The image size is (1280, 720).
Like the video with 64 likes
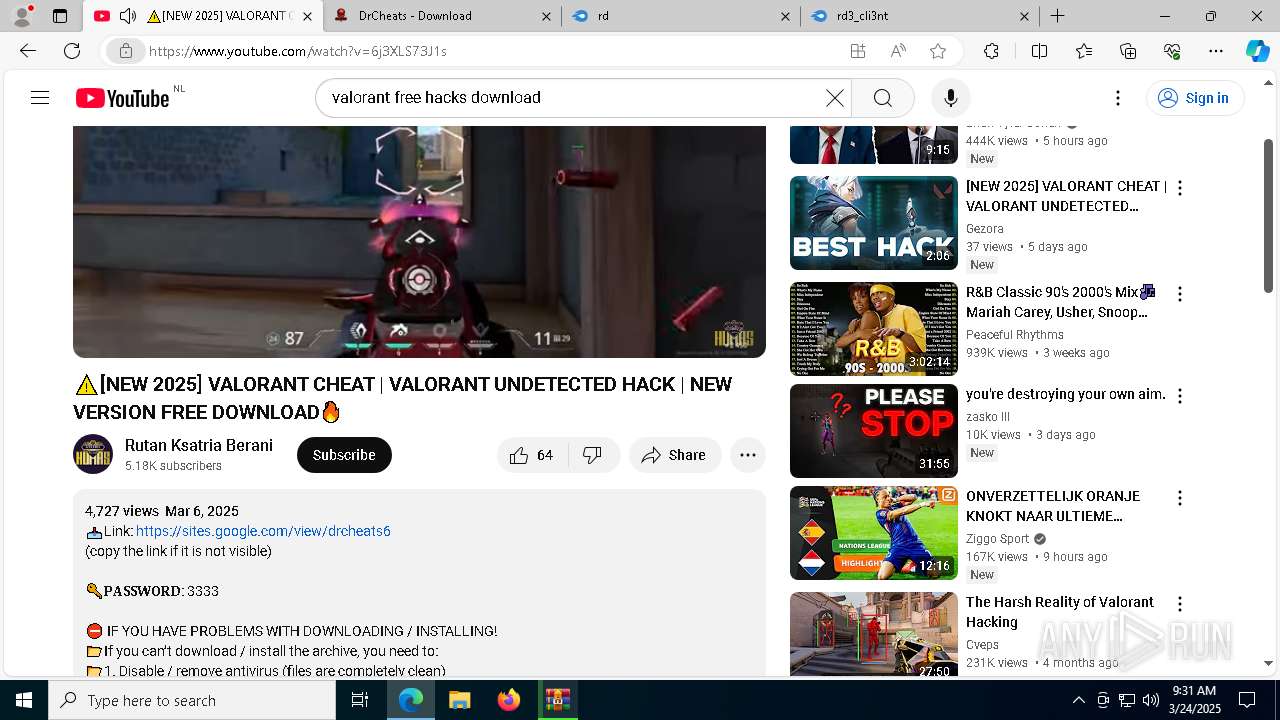pyautogui.click(x=532, y=455)
